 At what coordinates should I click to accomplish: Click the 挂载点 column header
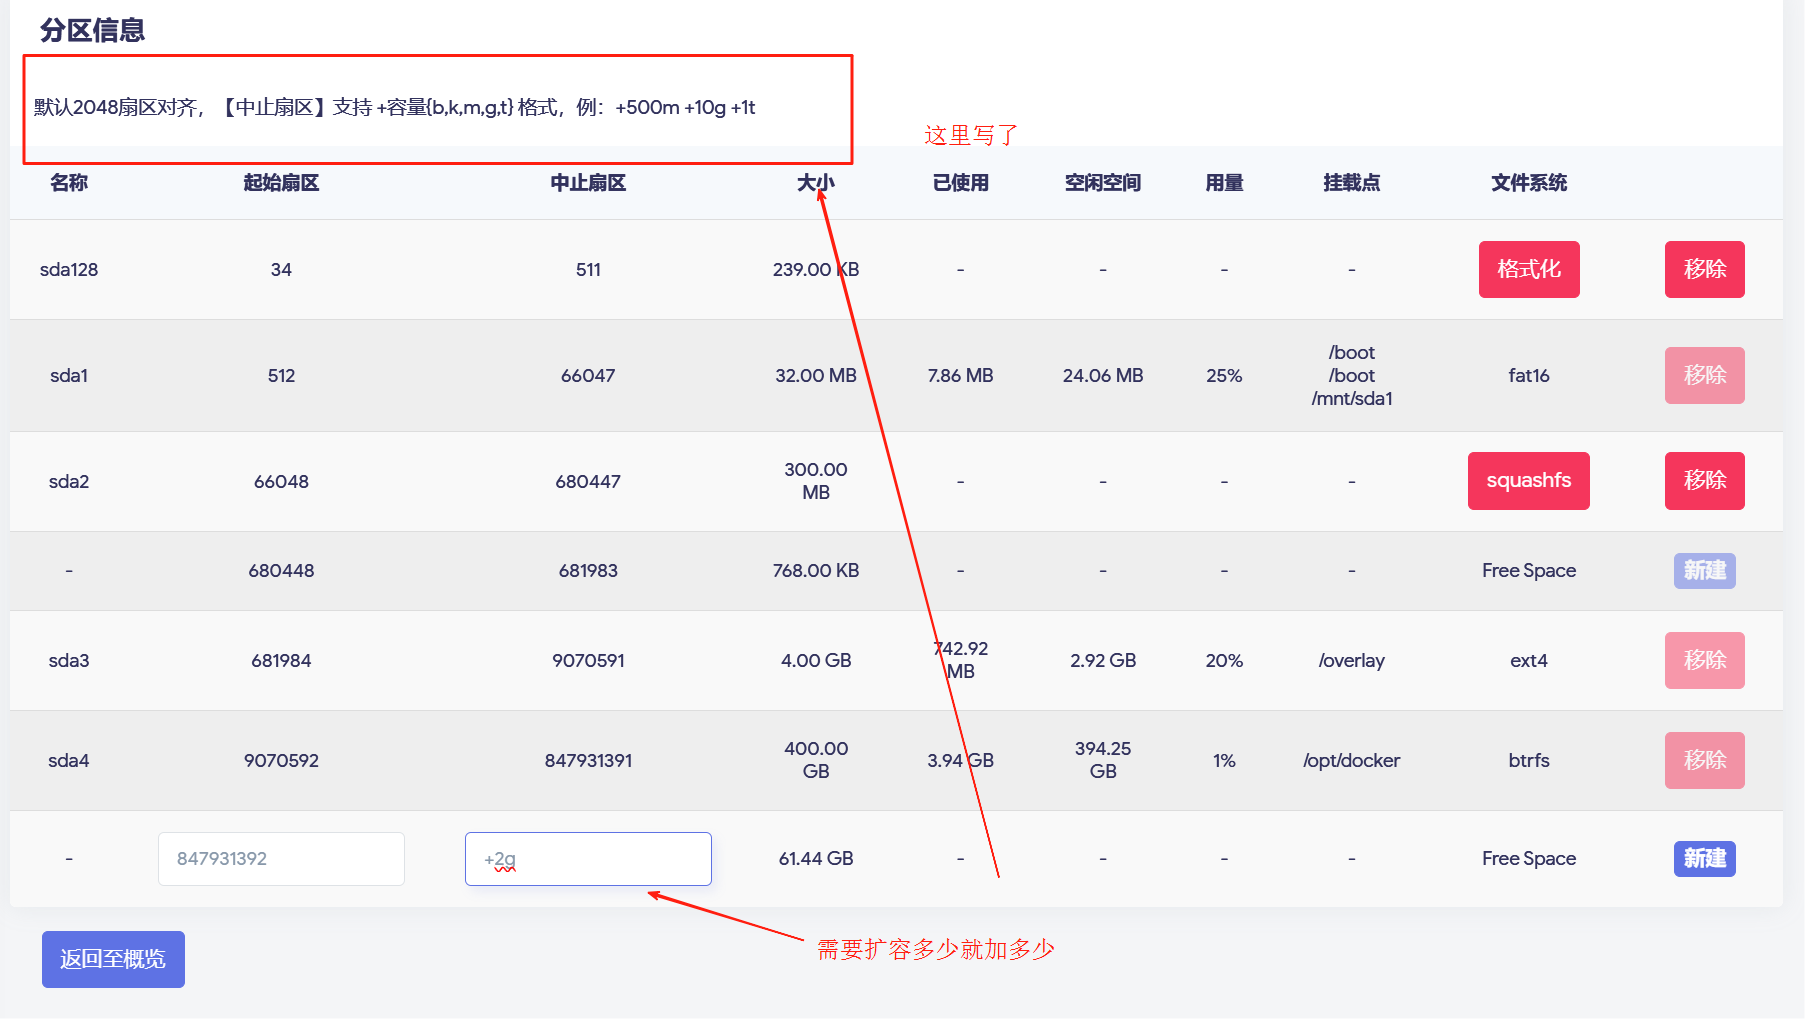[x=1351, y=183]
